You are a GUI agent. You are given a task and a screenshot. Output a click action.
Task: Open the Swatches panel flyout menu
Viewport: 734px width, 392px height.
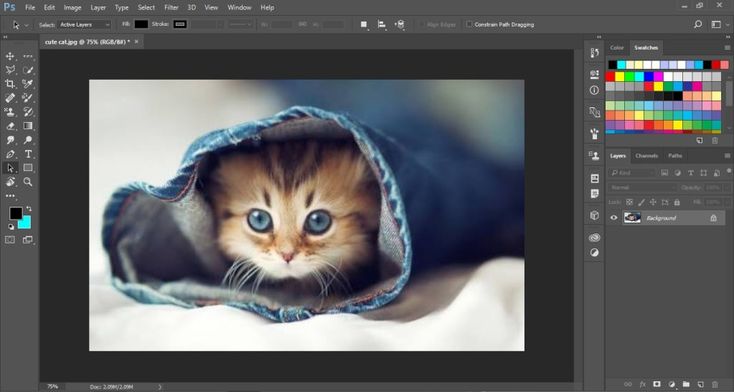727,48
